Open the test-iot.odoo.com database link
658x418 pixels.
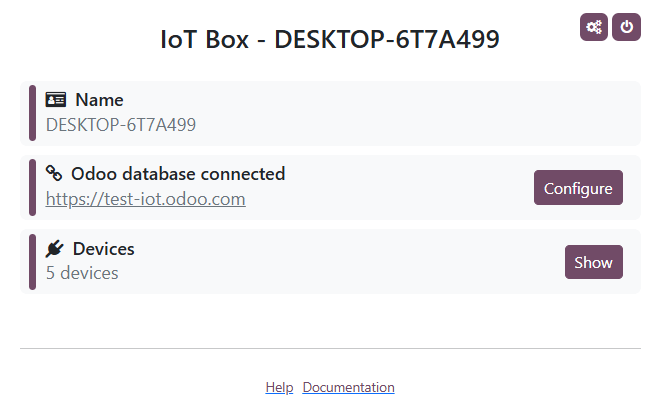coord(146,199)
